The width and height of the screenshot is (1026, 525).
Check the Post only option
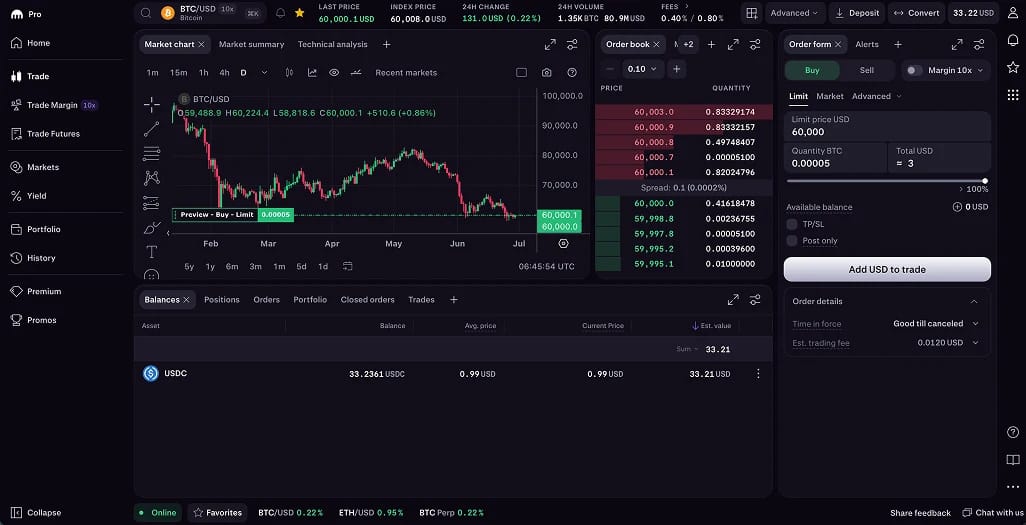(792, 241)
